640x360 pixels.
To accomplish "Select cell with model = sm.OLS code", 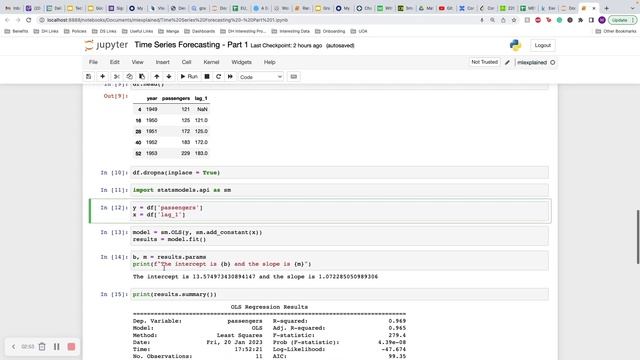I will (340, 236).
